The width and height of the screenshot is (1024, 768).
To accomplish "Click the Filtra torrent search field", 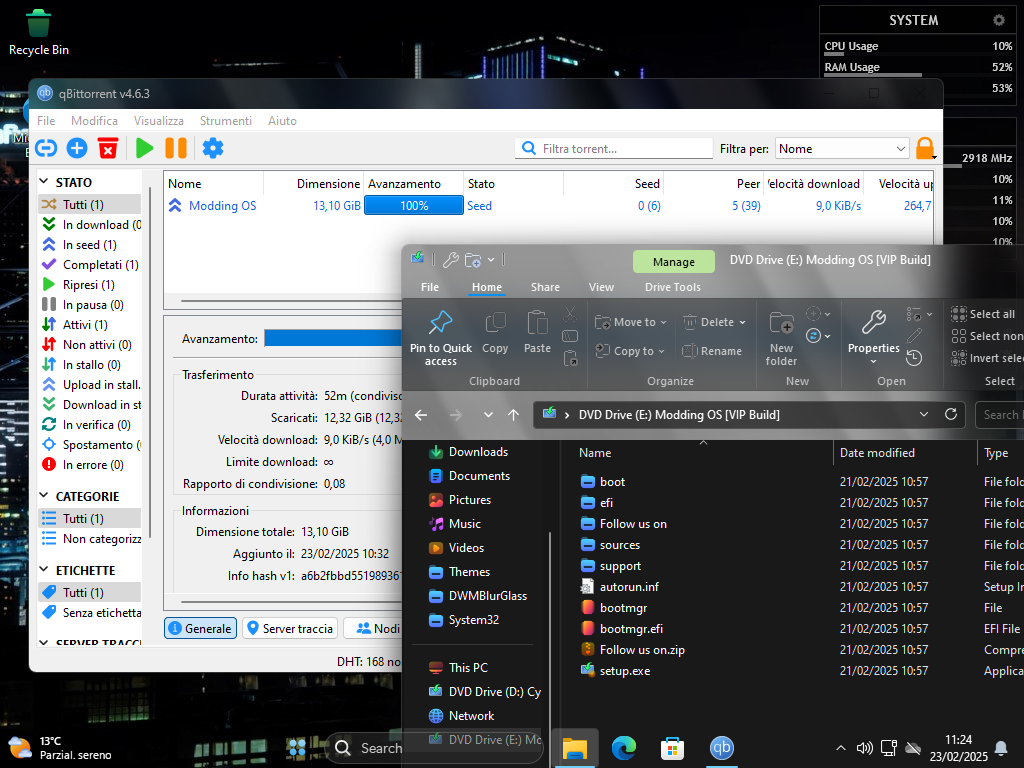I will coord(614,149).
